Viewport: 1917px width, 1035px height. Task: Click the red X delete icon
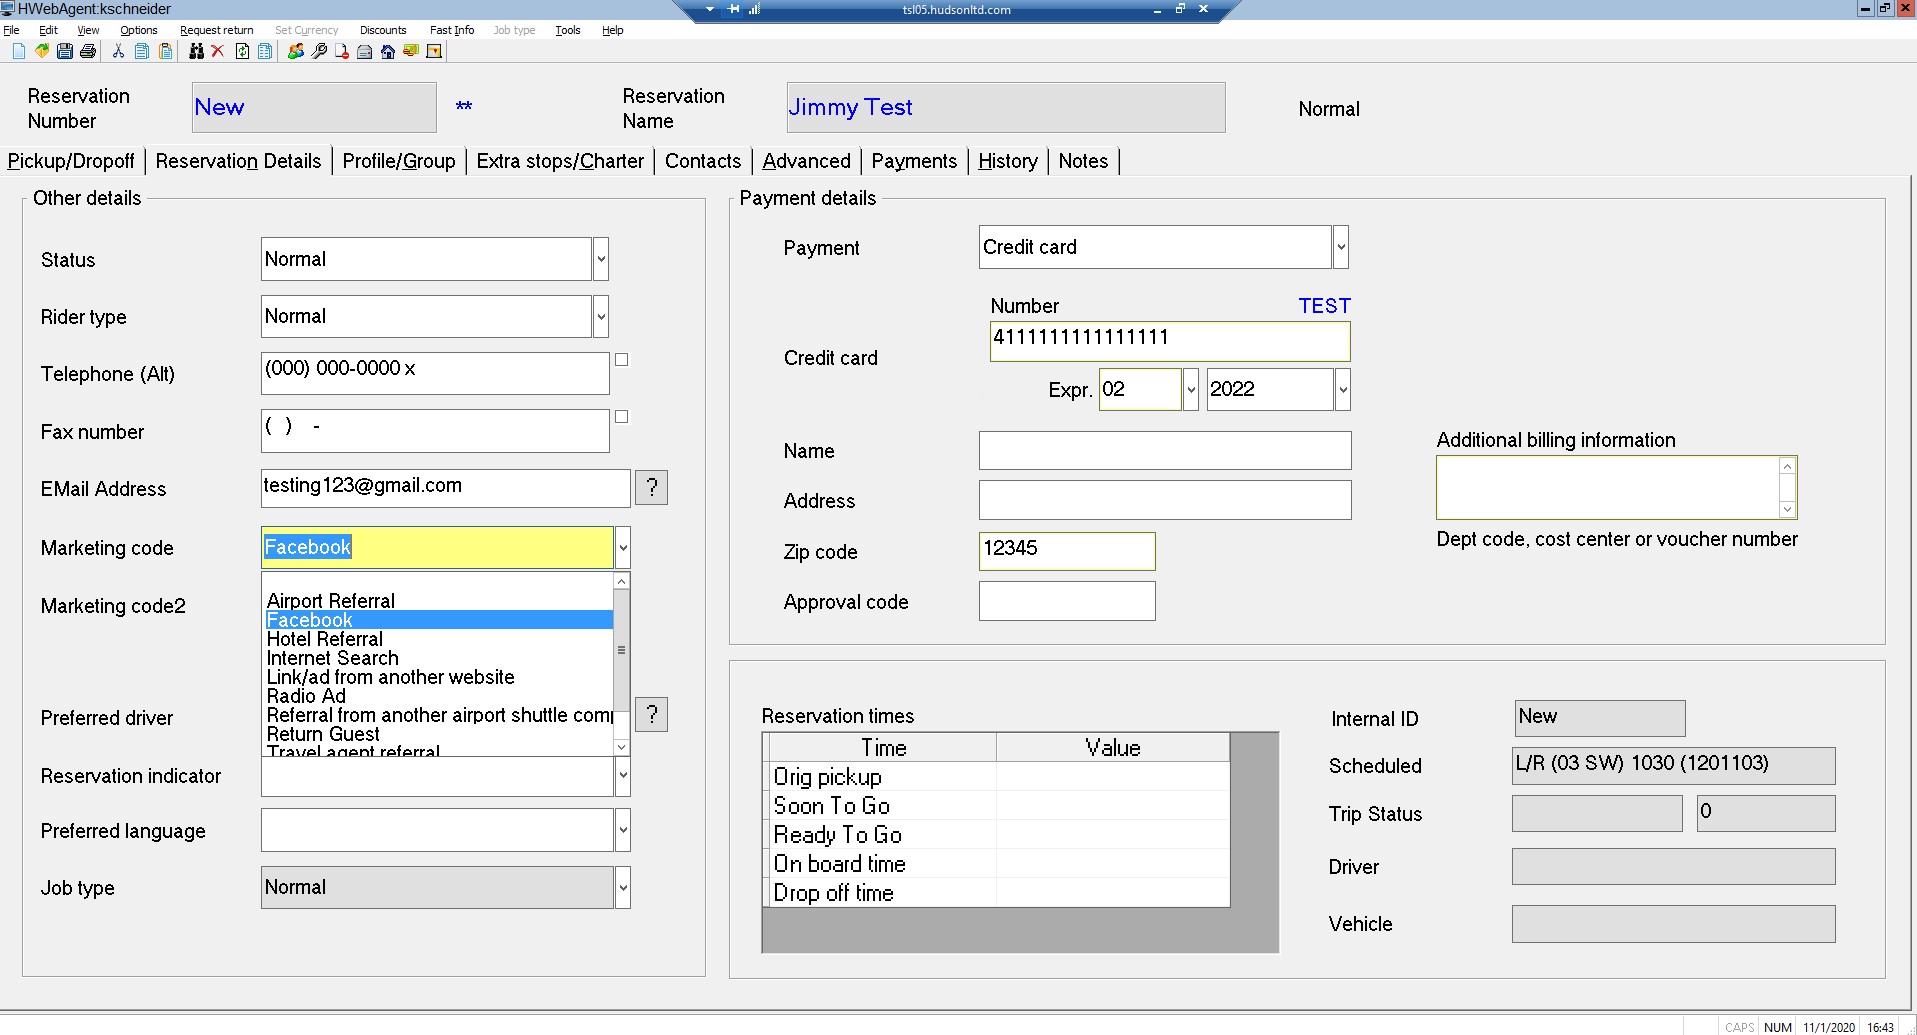click(x=217, y=51)
